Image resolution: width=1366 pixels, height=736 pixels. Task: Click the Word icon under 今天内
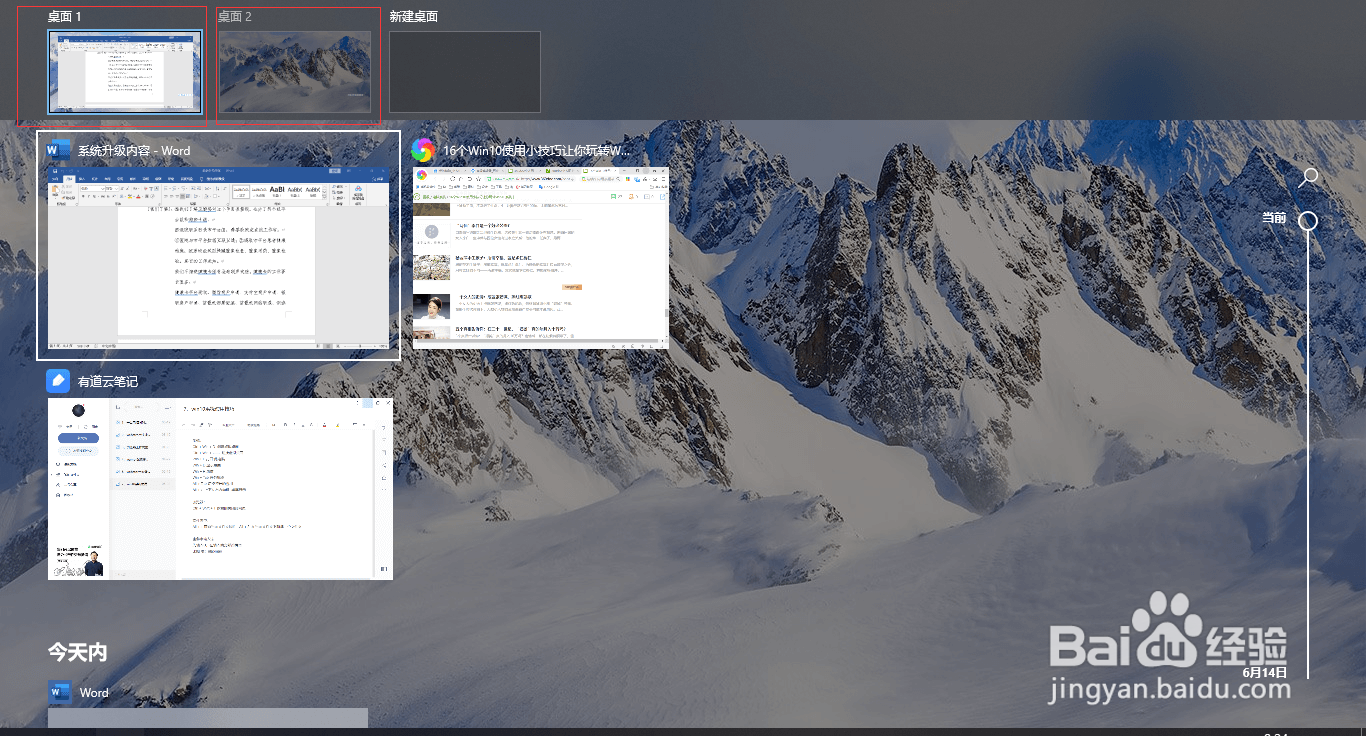[60, 692]
